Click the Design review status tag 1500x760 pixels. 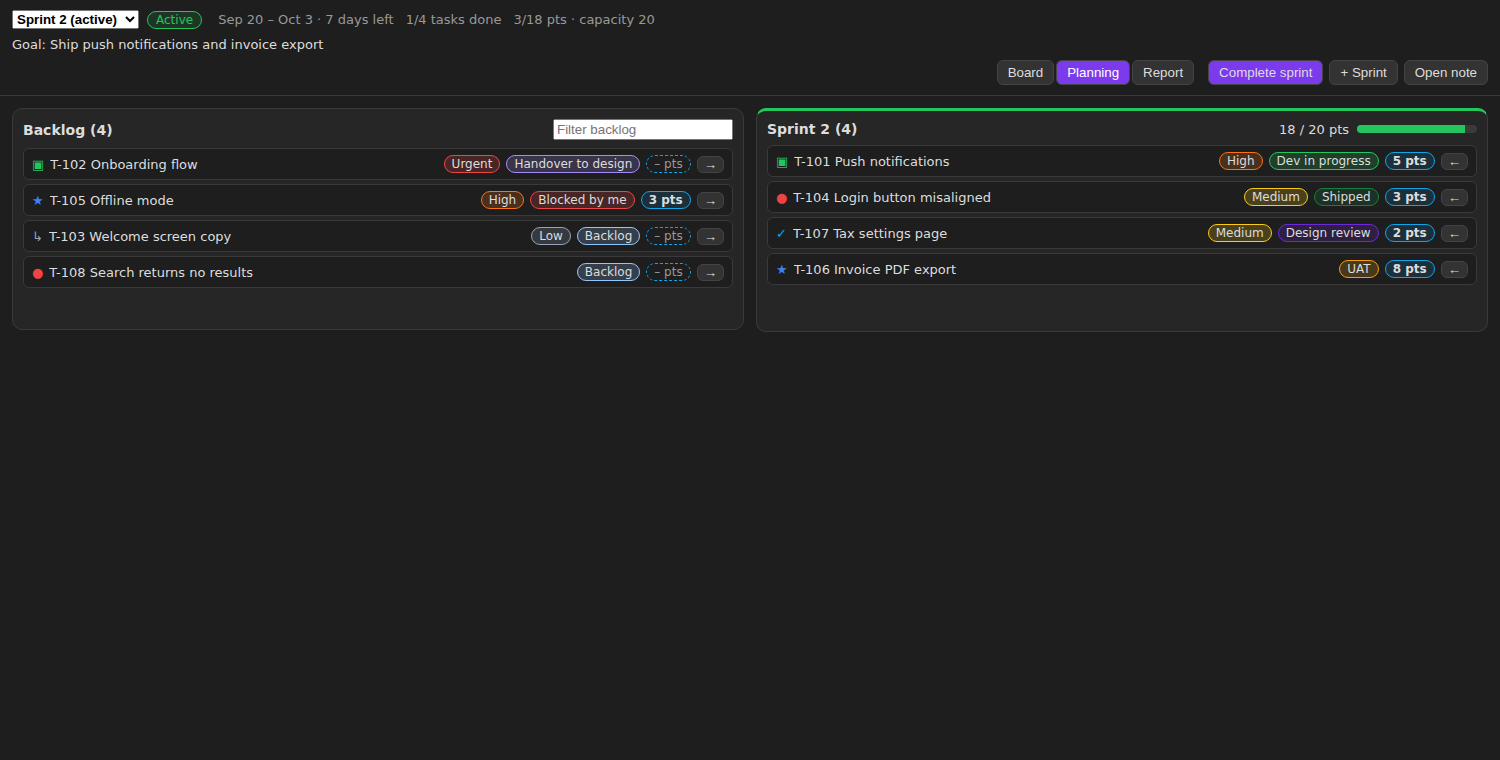pyautogui.click(x=1328, y=233)
